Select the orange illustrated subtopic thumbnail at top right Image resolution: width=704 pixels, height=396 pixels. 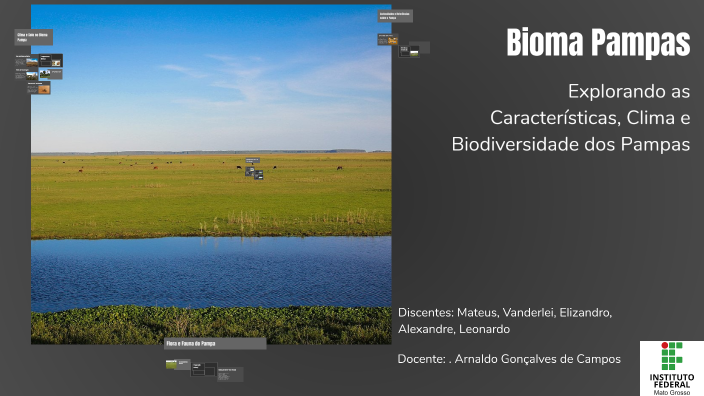tap(388, 40)
